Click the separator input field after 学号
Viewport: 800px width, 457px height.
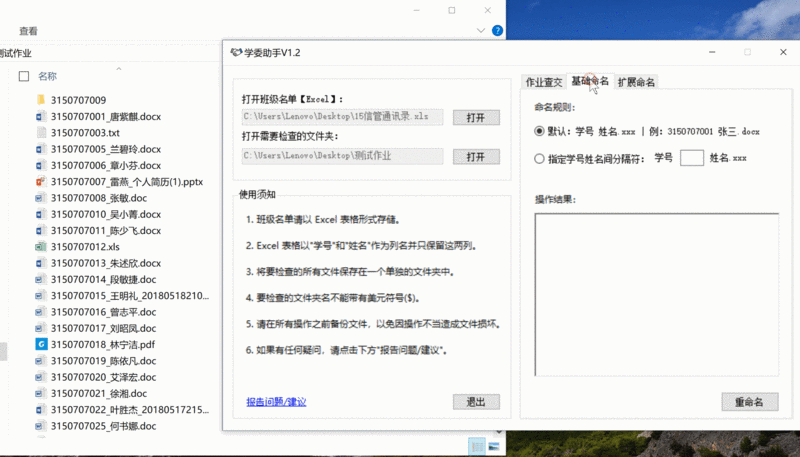click(691, 158)
